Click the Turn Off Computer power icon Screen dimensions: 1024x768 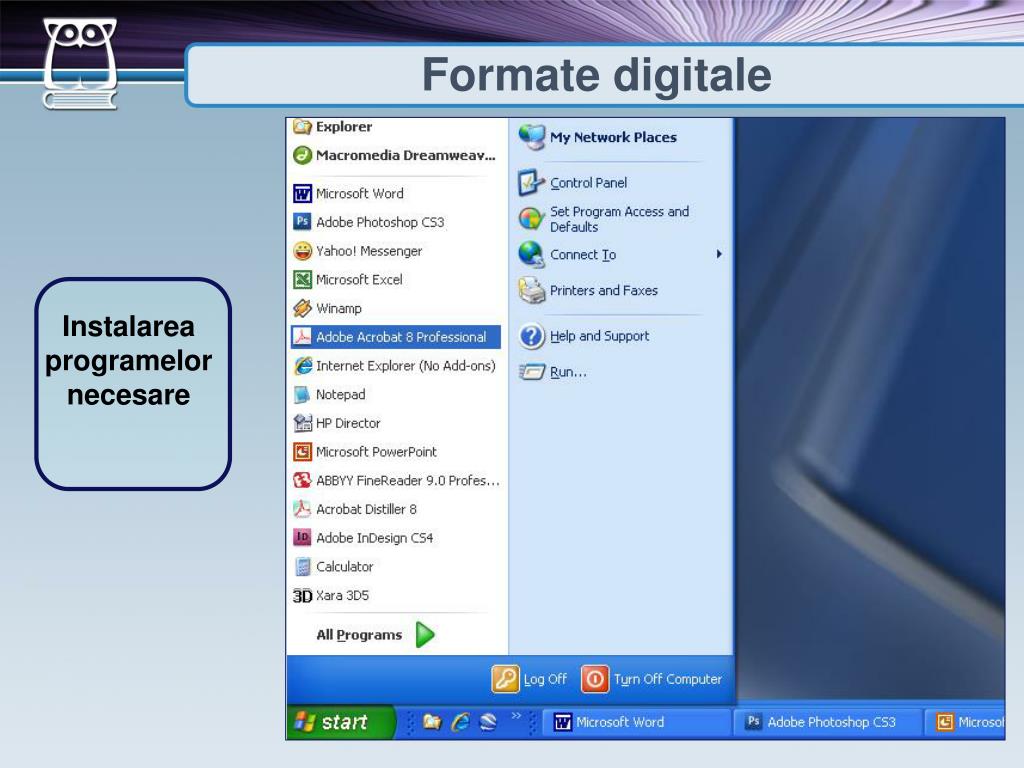tap(594, 679)
